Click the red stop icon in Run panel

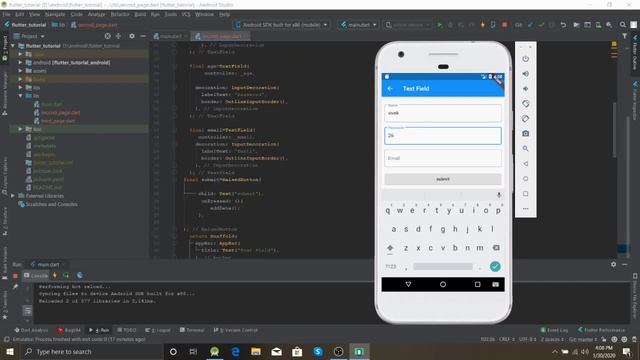[15, 276]
